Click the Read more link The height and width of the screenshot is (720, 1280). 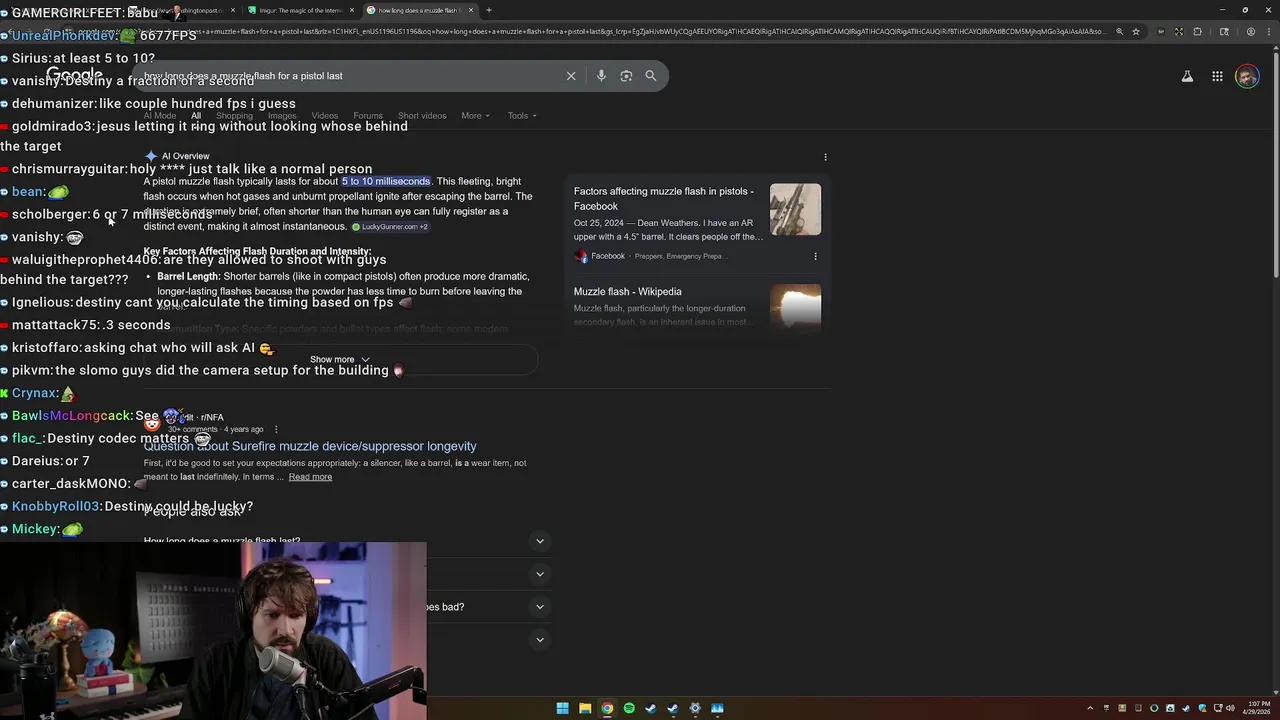click(x=310, y=477)
